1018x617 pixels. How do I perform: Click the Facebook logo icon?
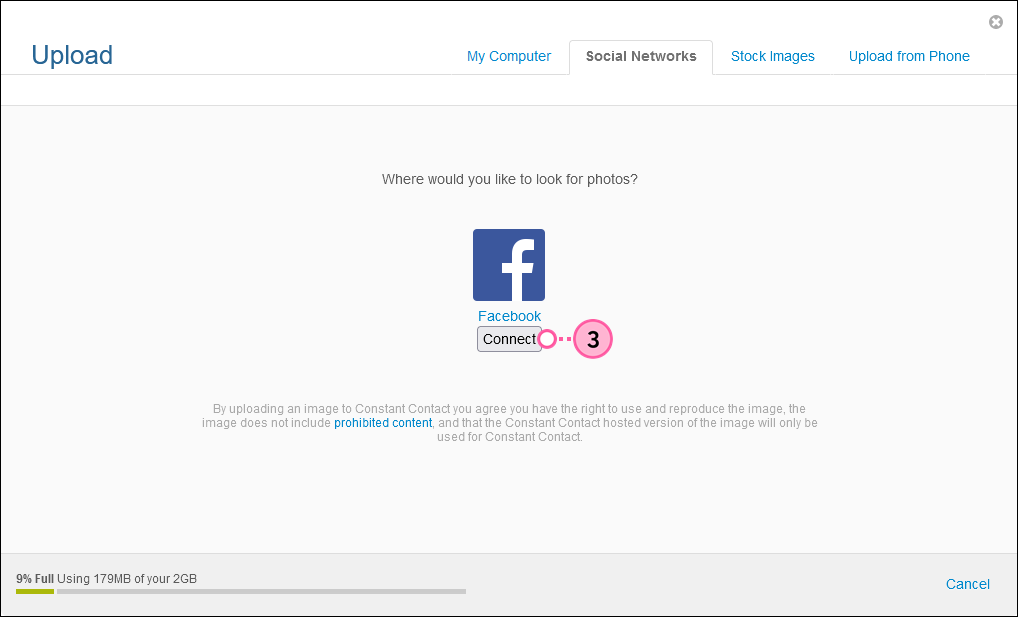tap(509, 265)
